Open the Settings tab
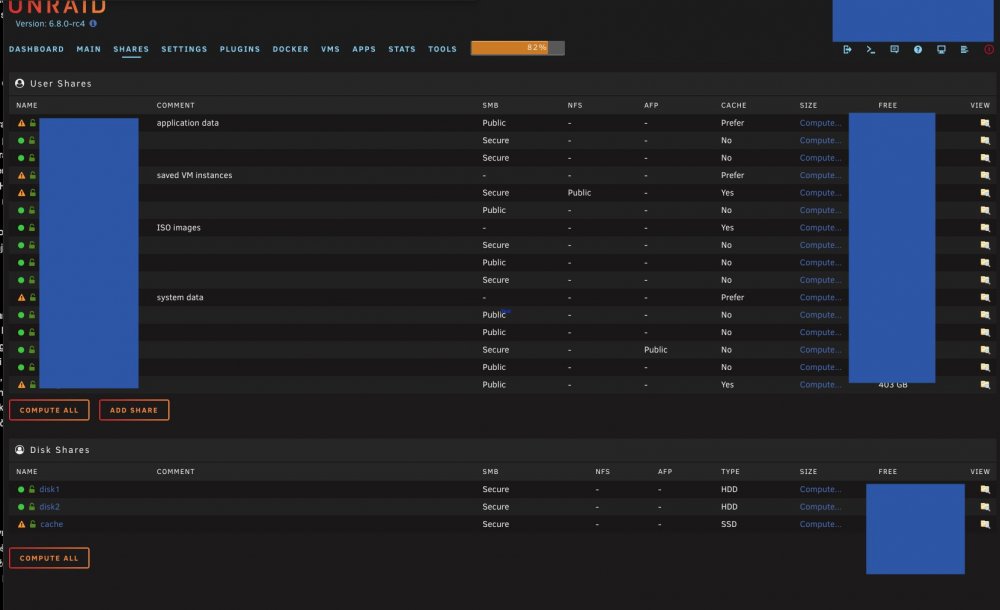The image size is (1000, 610). pyautogui.click(x=184, y=49)
